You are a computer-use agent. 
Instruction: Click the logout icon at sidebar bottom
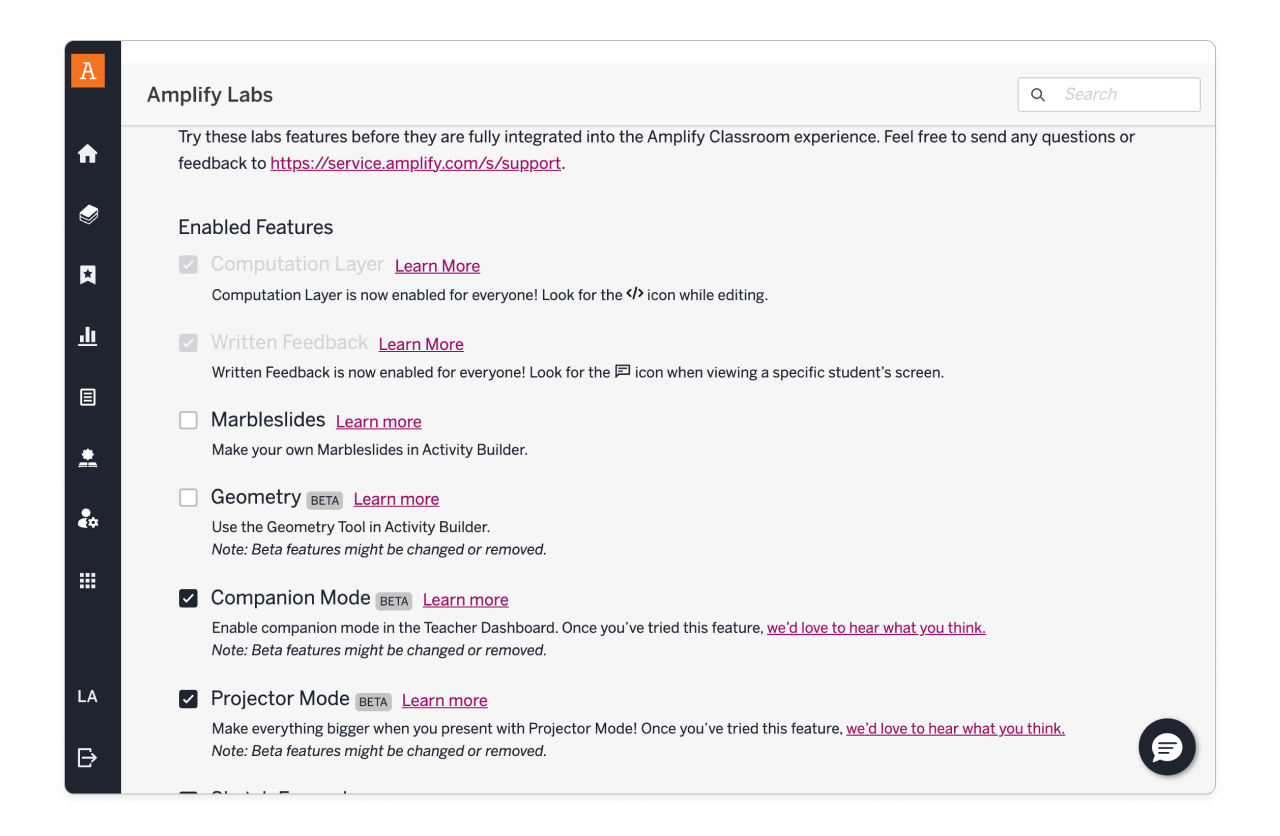[x=88, y=757]
